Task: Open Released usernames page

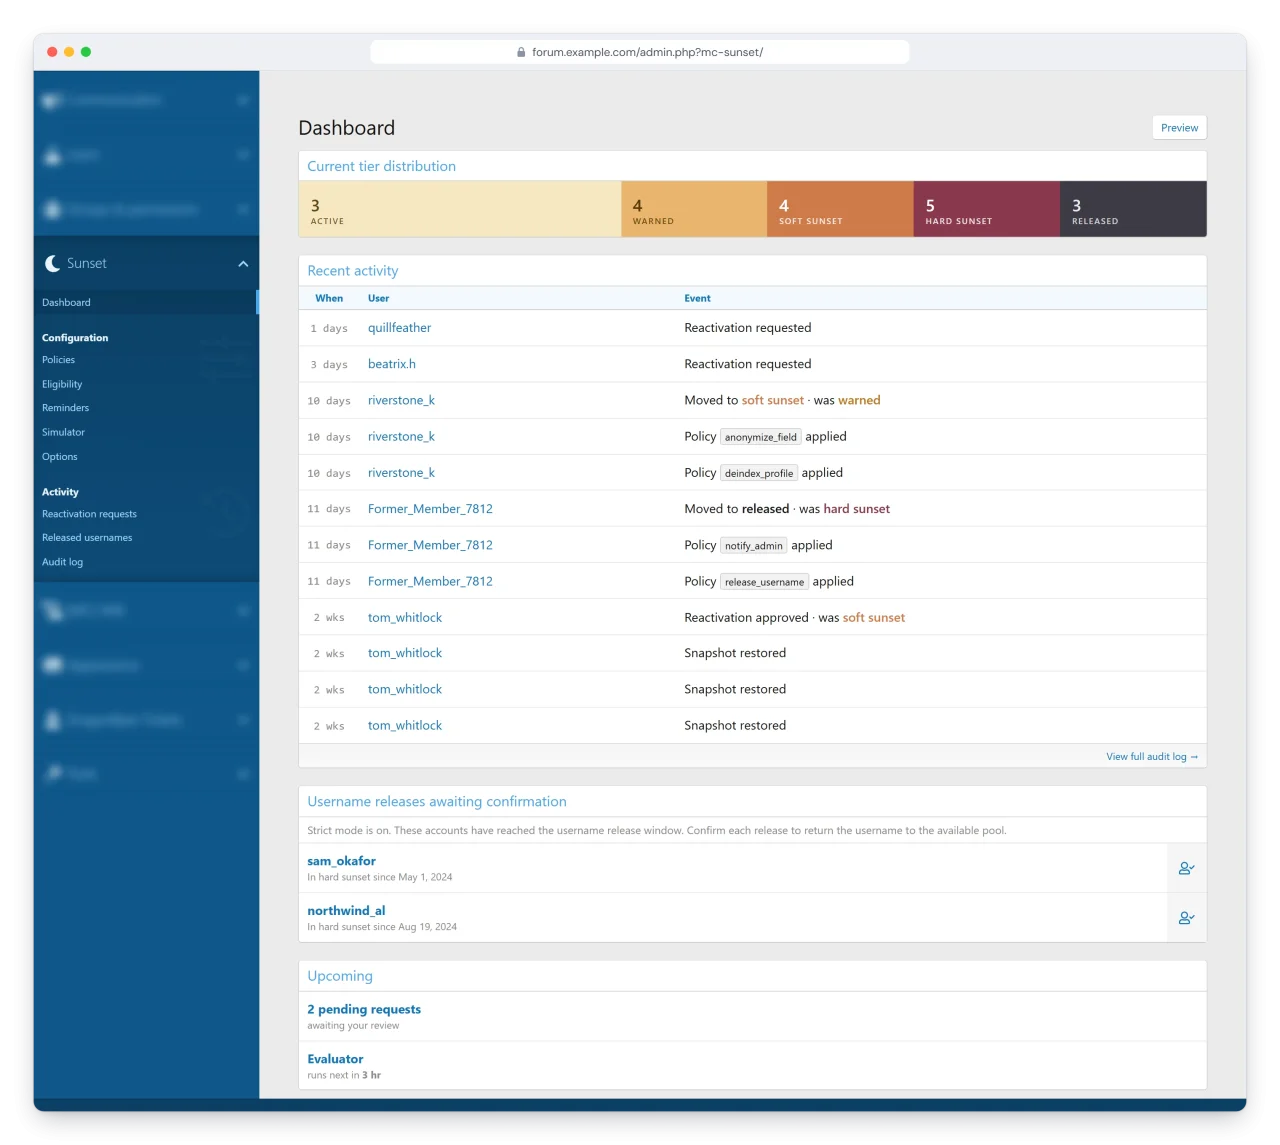Action: click(87, 538)
